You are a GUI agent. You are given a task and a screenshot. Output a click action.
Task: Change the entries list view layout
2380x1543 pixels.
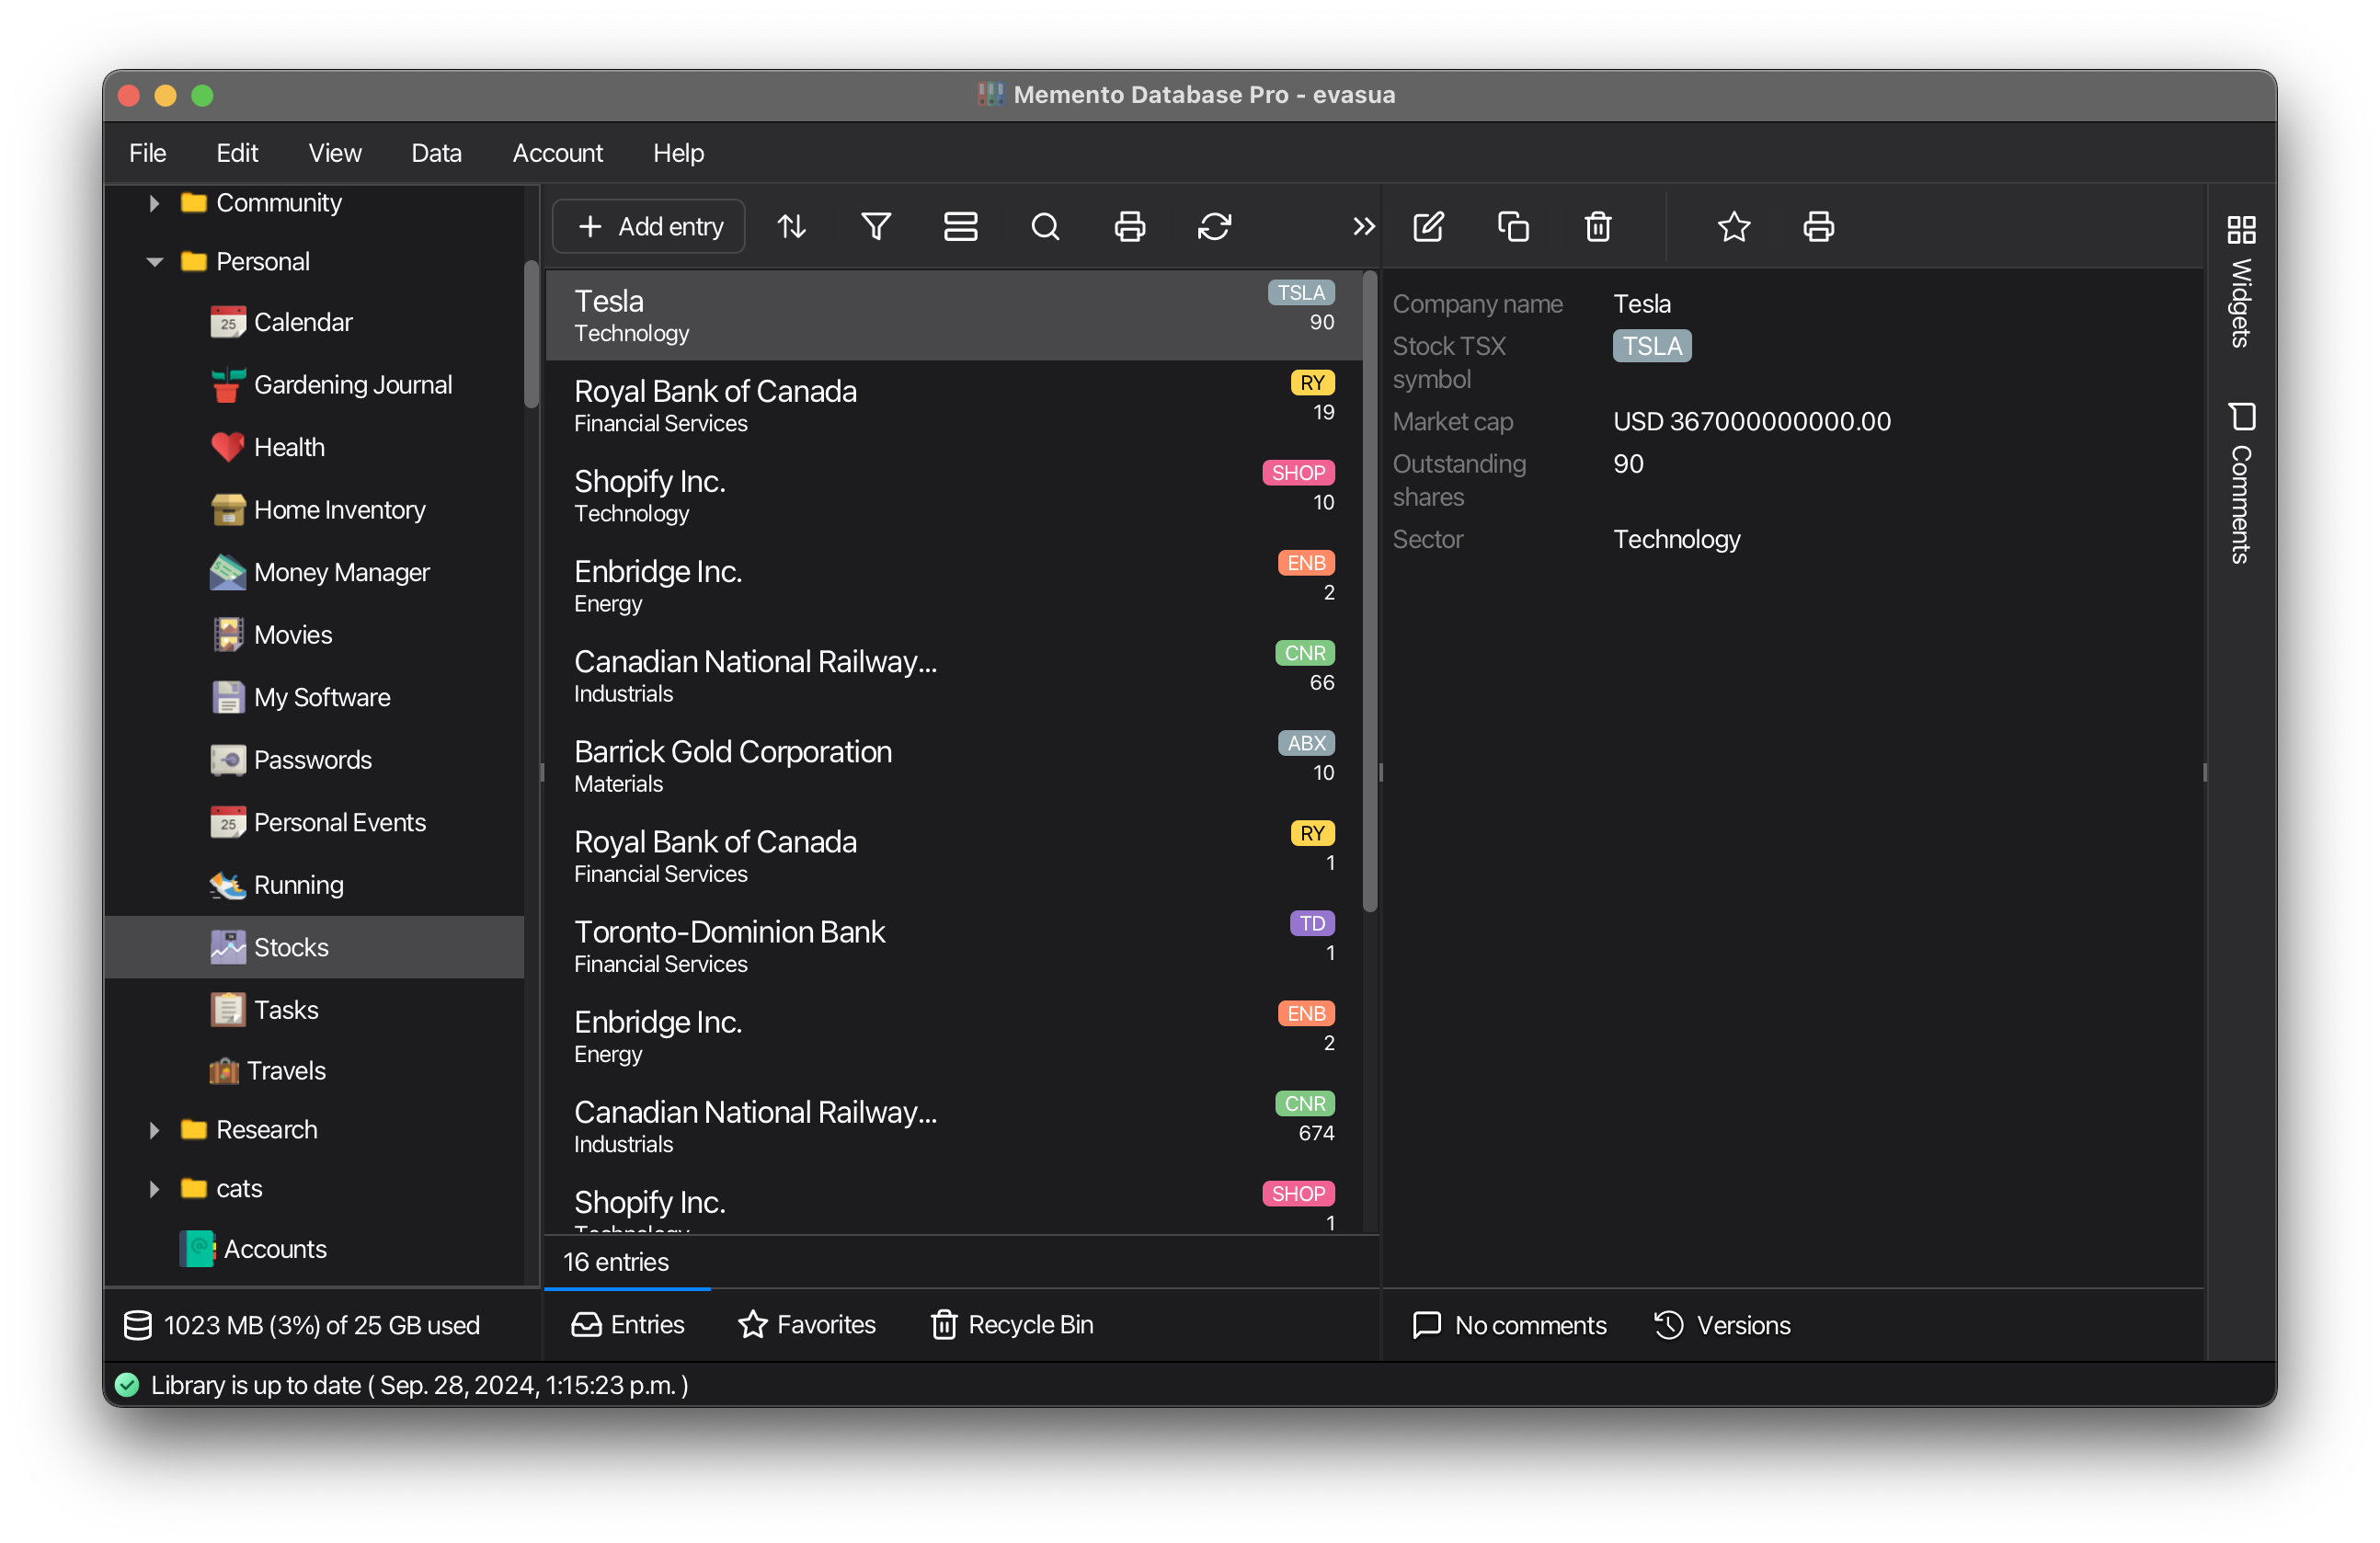coord(960,226)
